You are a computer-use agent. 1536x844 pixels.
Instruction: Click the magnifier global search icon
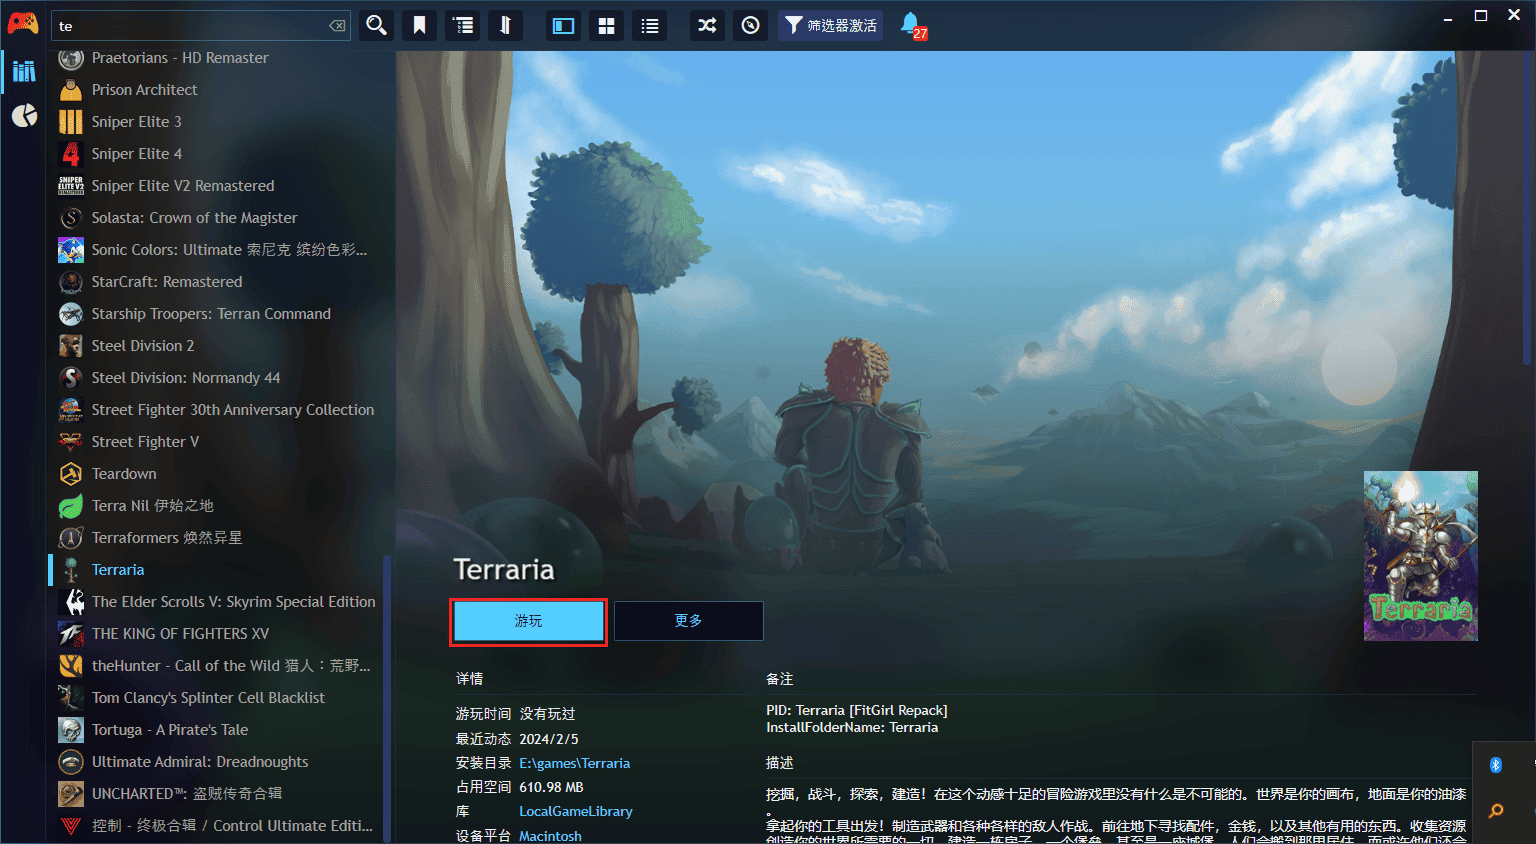[376, 26]
